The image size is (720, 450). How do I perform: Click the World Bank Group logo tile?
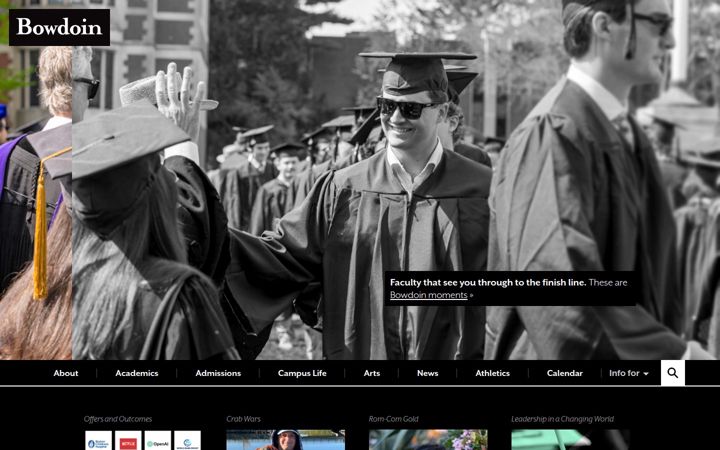187,440
